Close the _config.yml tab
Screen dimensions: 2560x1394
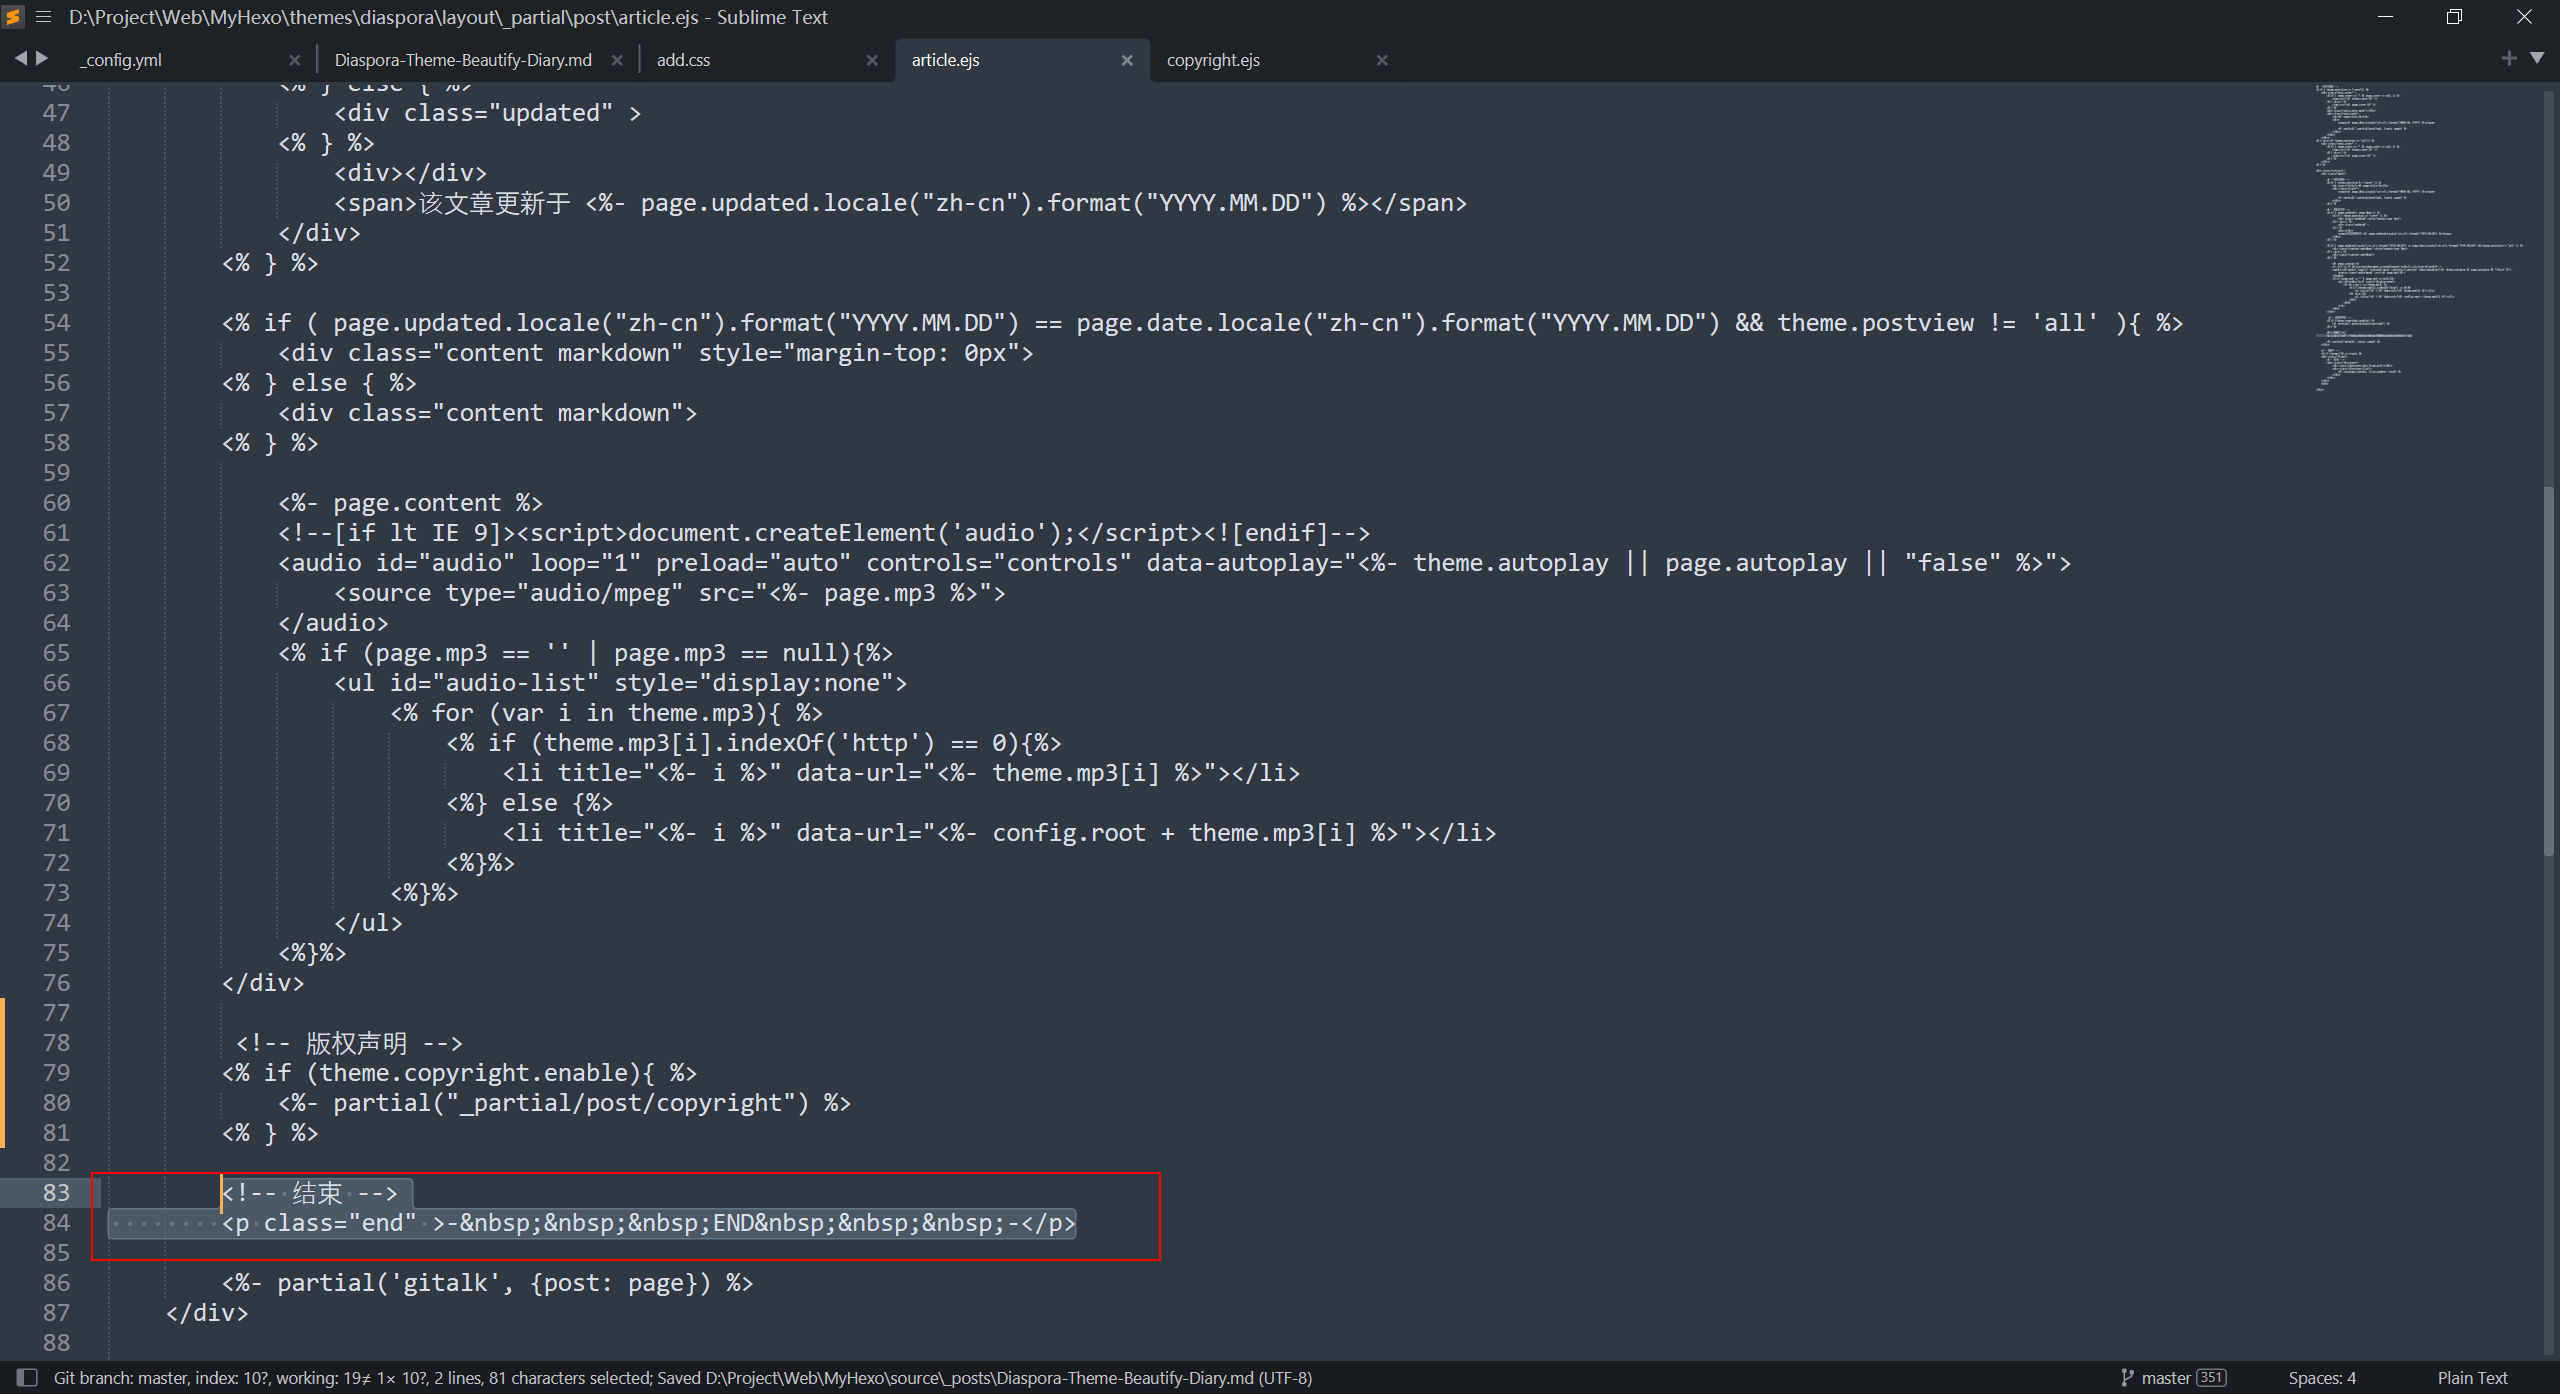[x=294, y=60]
